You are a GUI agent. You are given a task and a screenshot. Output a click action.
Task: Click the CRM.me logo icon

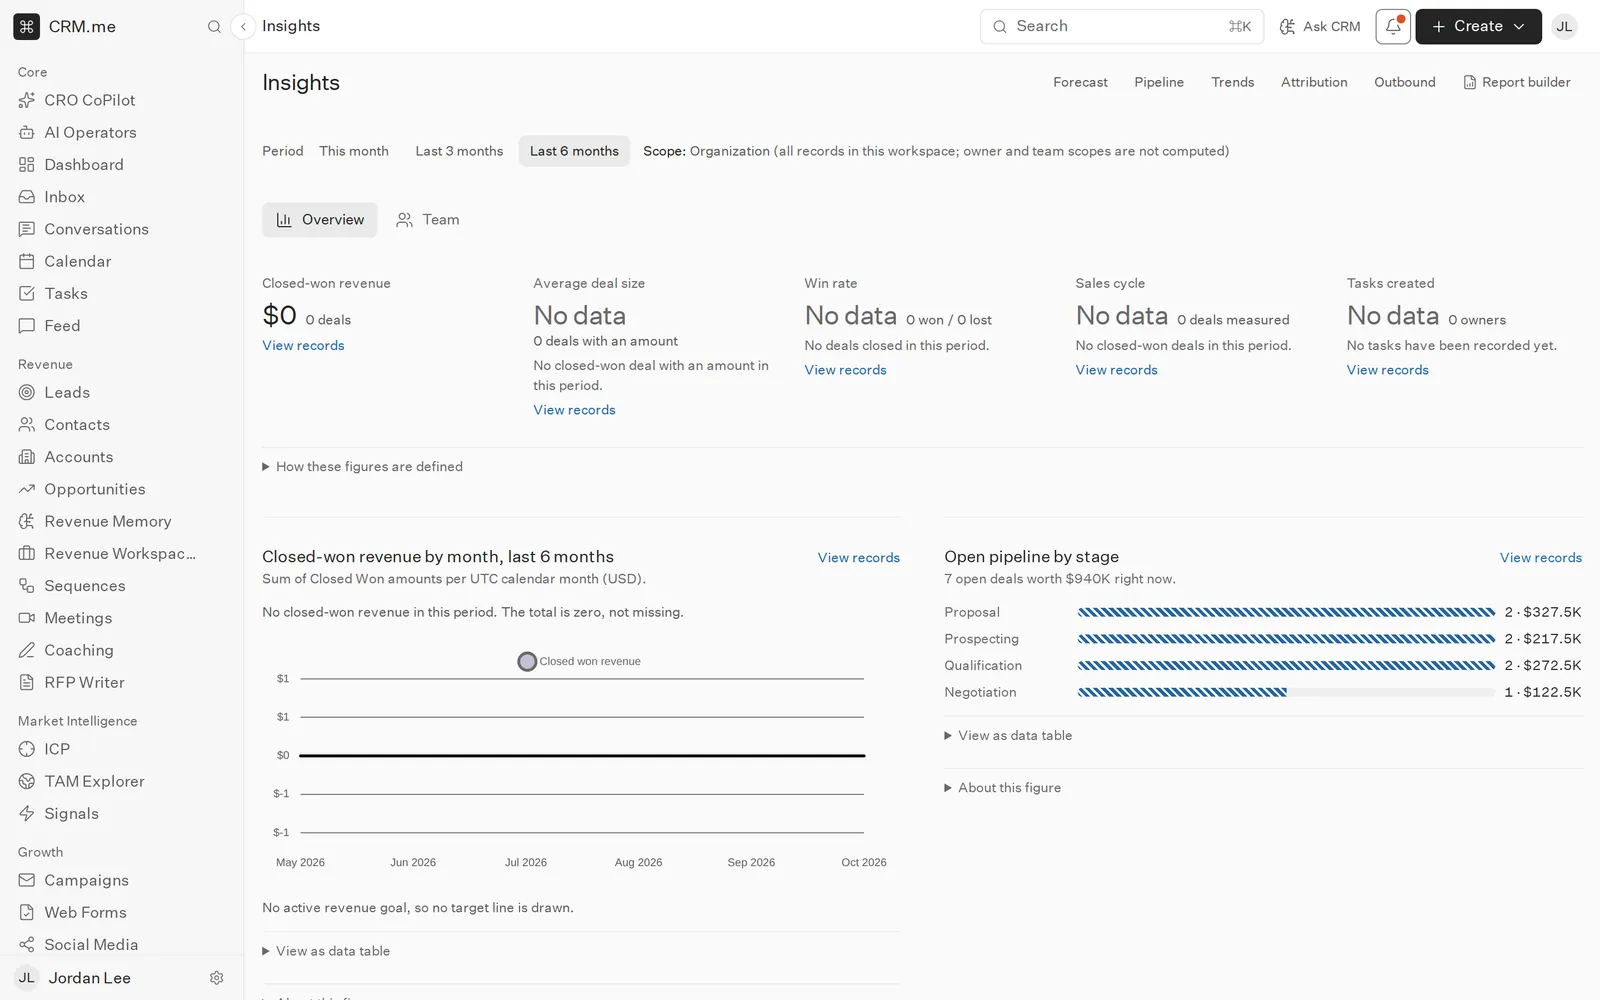click(27, 27)
